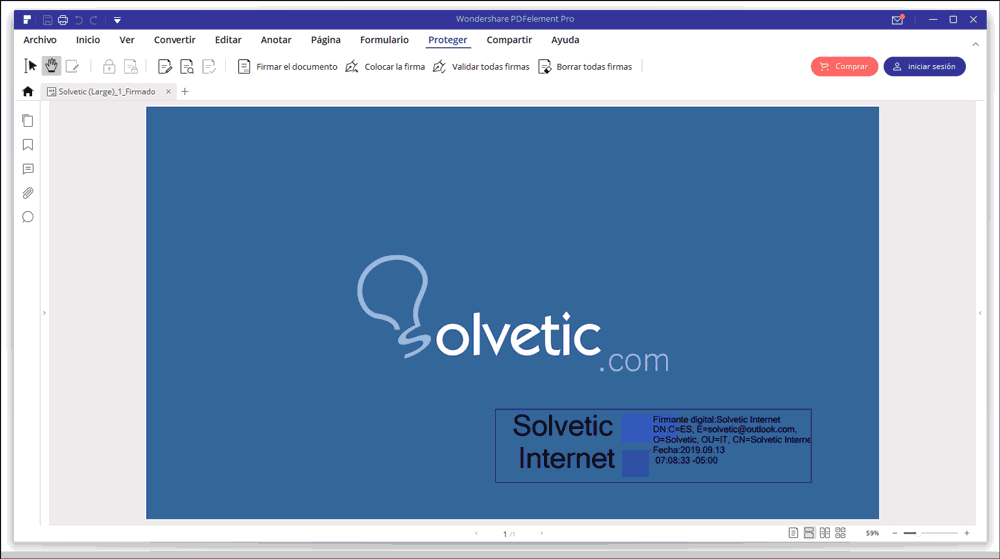The width and height of the screenshot is (1000, 559).
Task: Open the page thumbnails panel
Action: coord(27,120)
